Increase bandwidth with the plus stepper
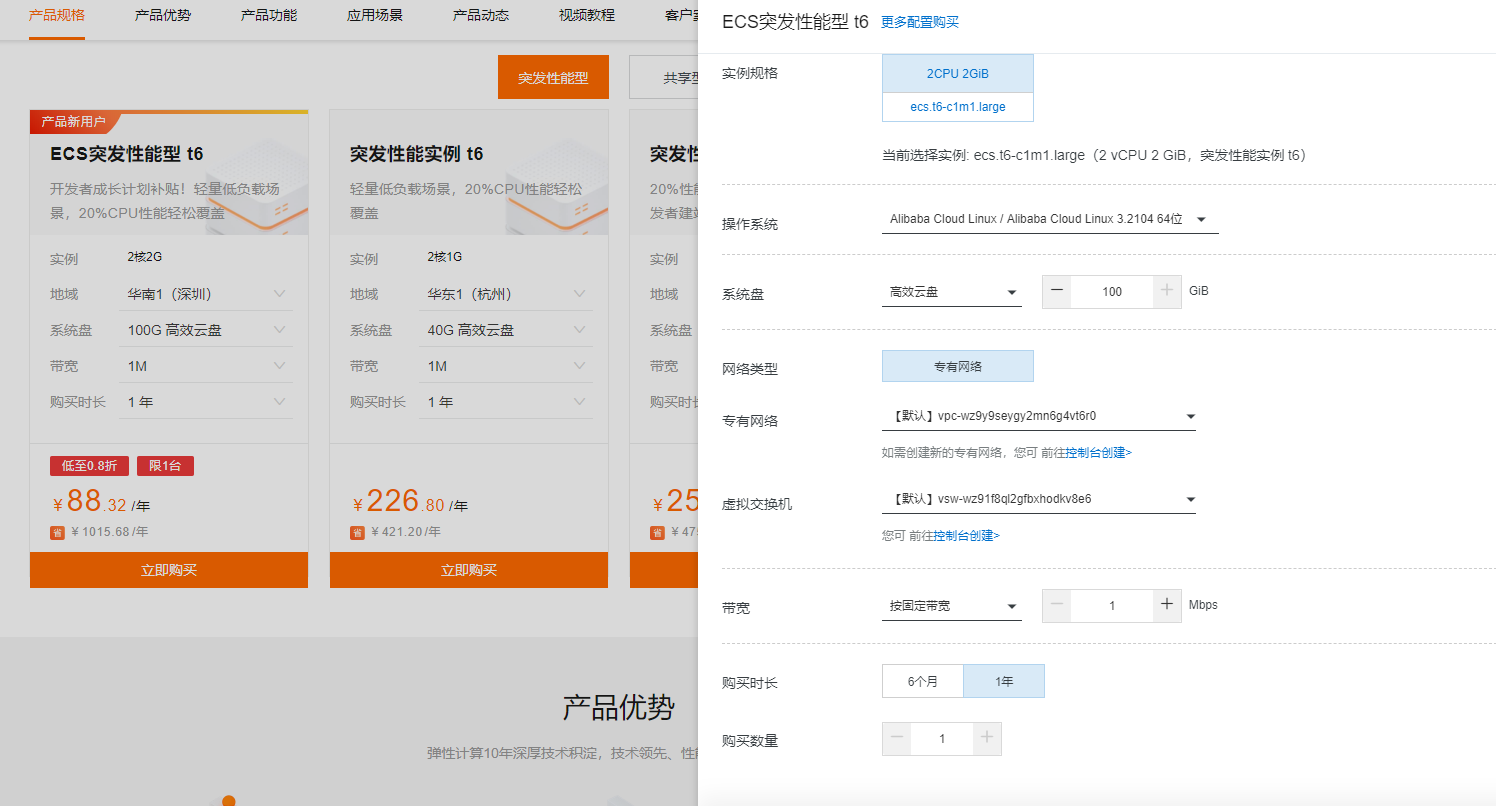This screenshot has height=806, width=1496. click(x=1167, y=605)
